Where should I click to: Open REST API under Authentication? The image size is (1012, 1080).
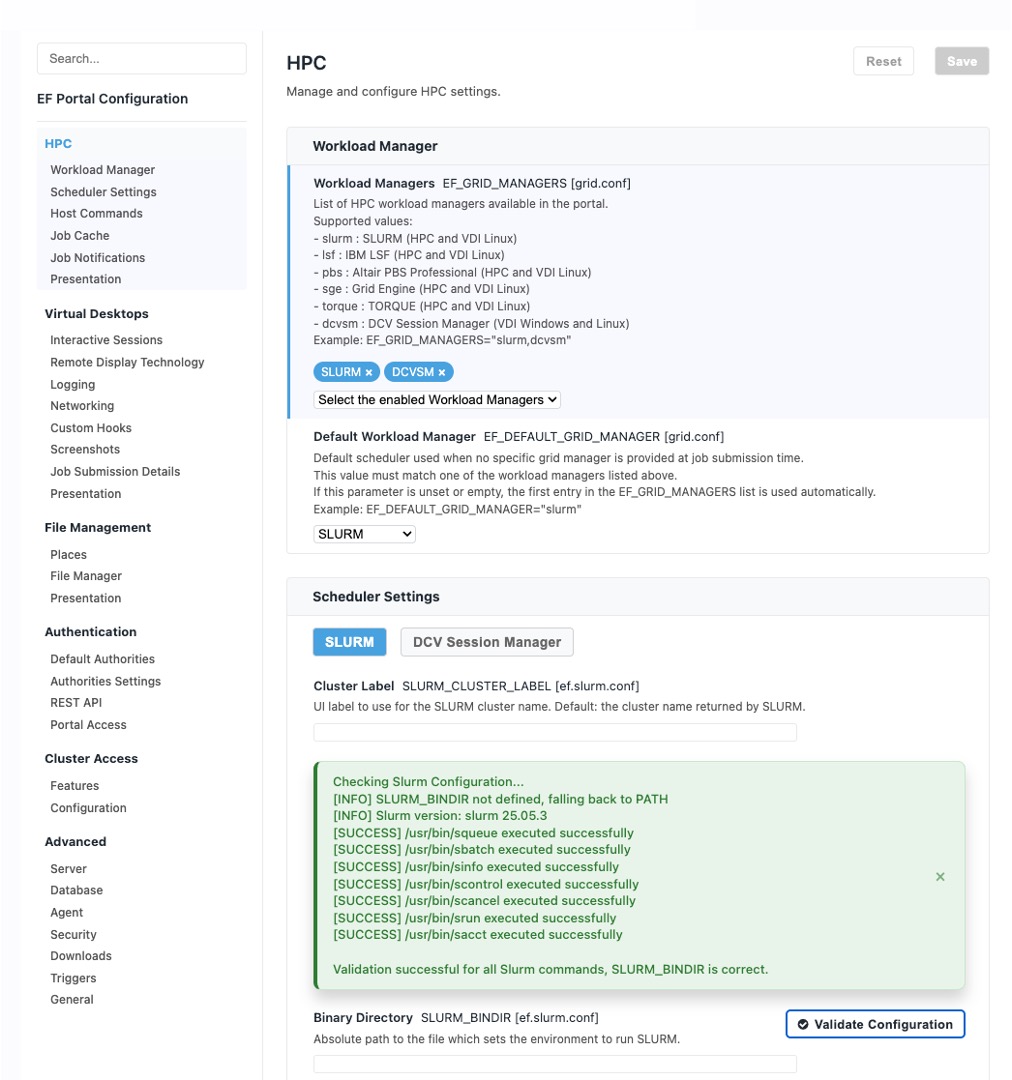[x=76, y=703]
